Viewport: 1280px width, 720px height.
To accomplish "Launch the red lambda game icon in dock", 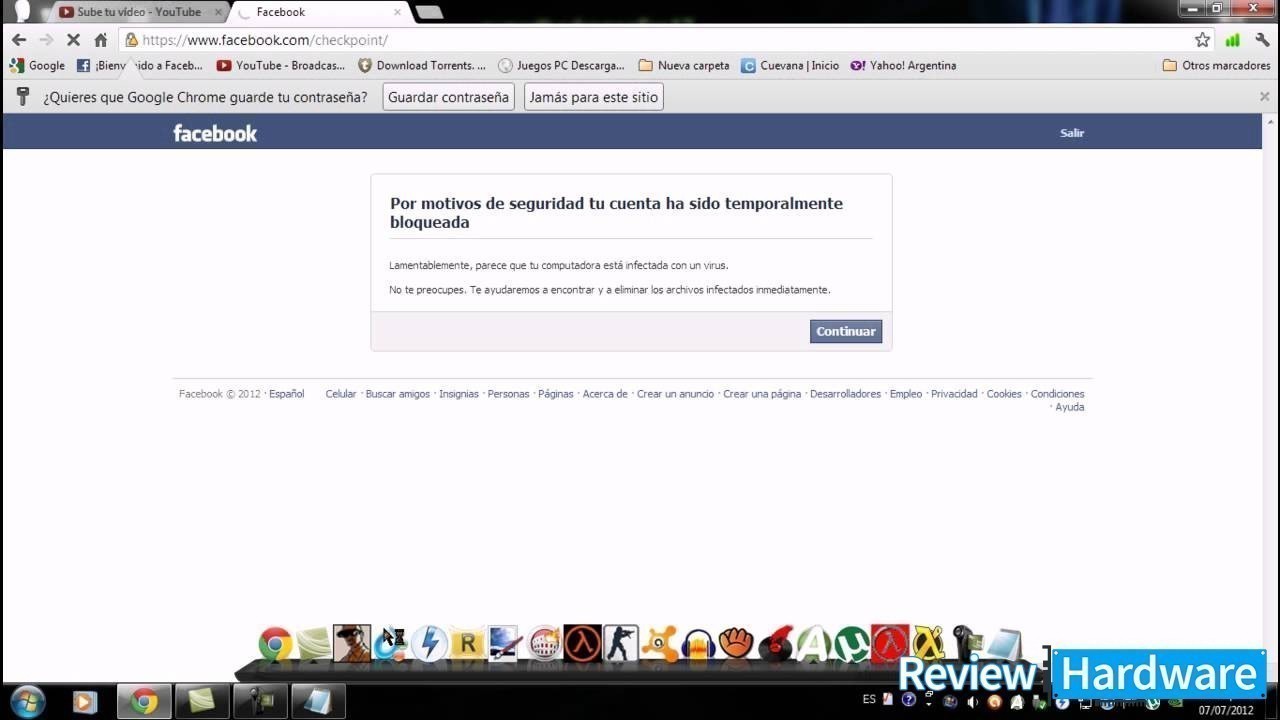I will (890, 643).
